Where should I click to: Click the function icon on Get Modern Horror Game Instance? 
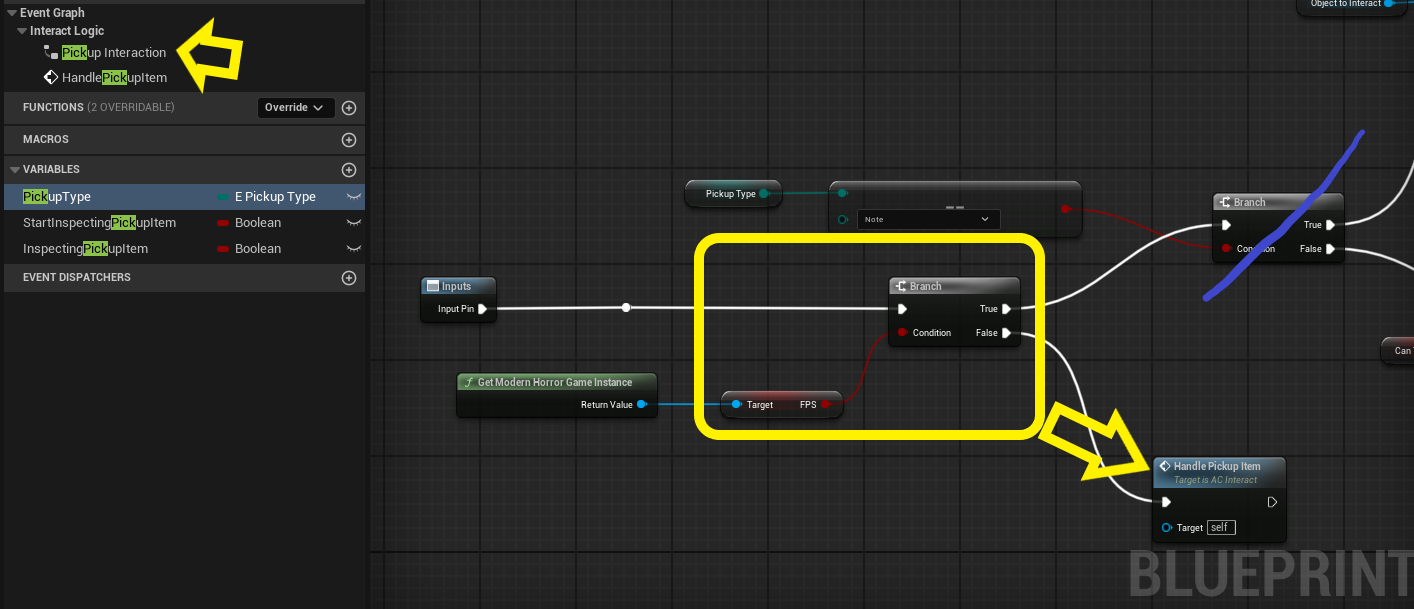467,382
